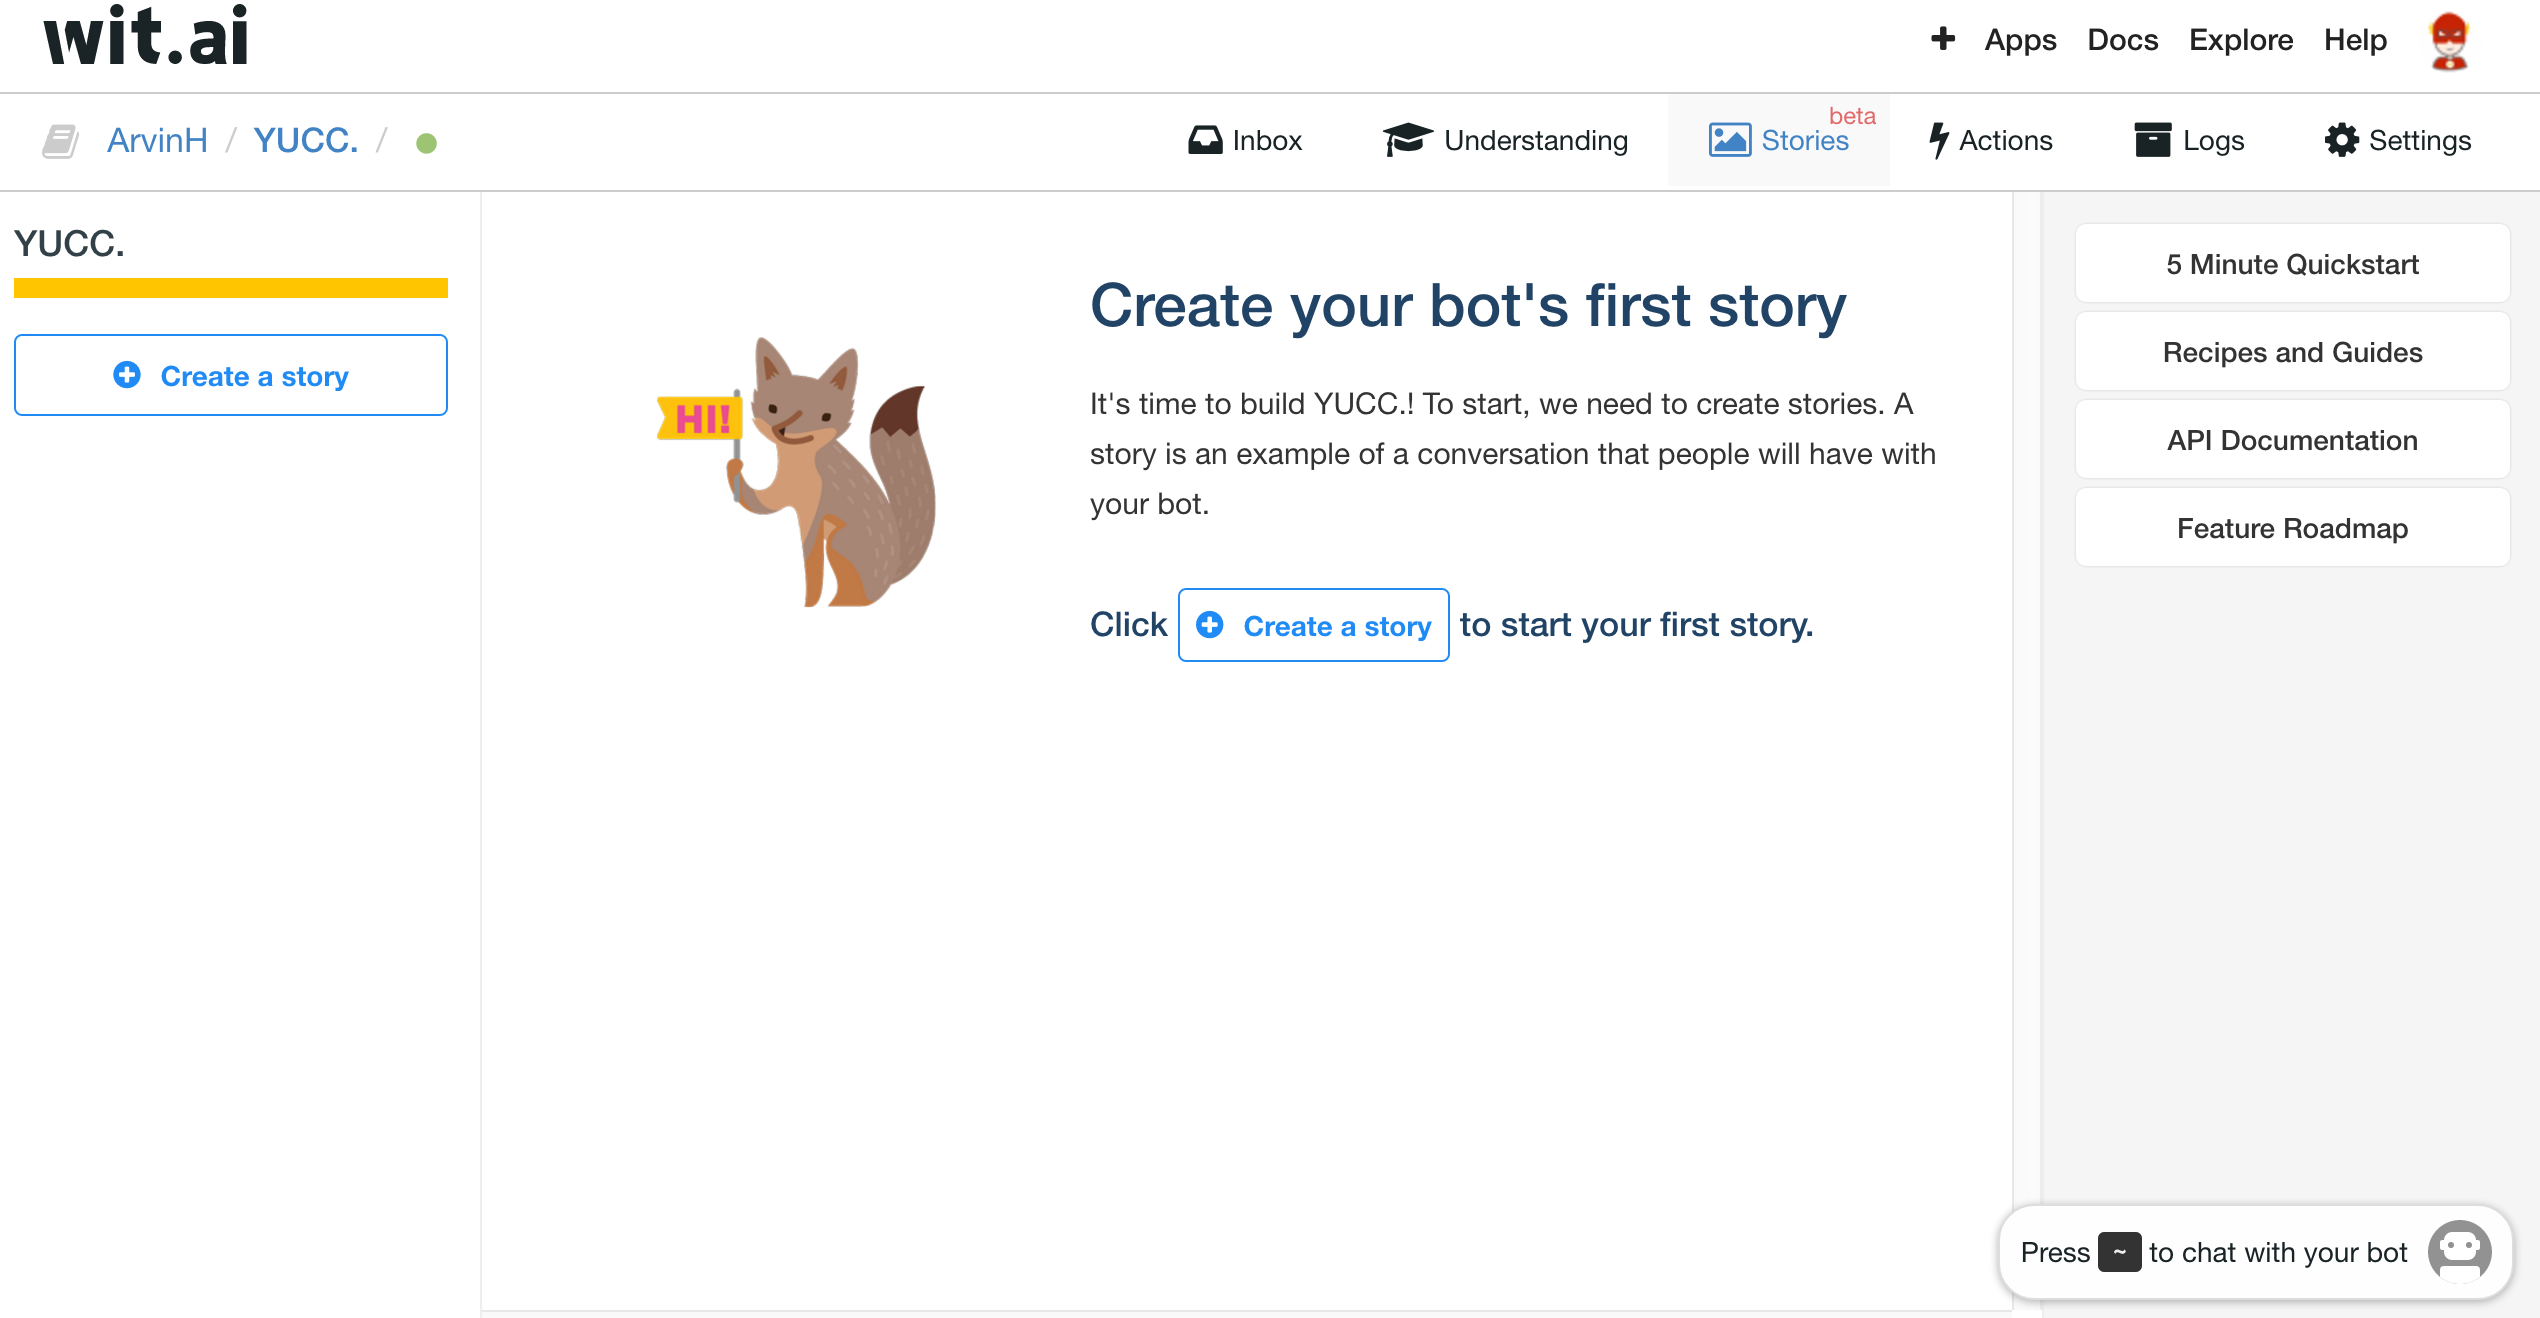The width and height of the screenshot is (2540, 1318).
Task: Open the Actions tab
Action: pyautogui.click(x=1990, y=140)
